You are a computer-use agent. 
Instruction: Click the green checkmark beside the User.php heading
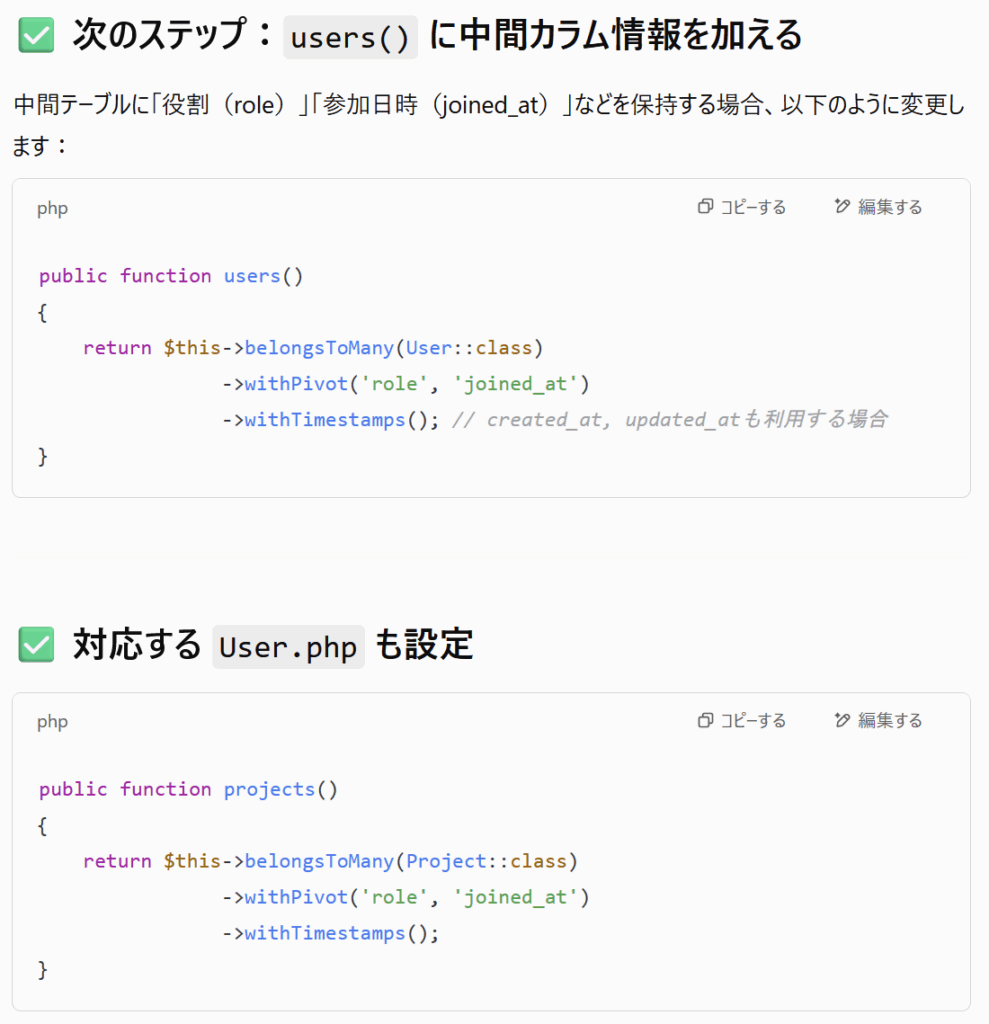click(36, 645)
